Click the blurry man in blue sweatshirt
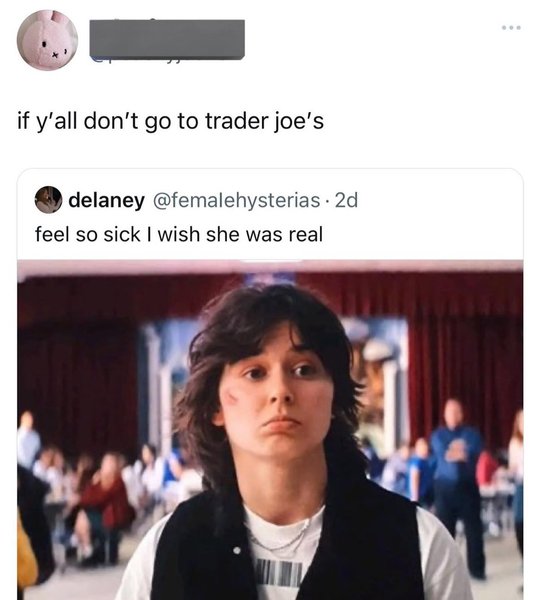This screenshot has width=540, height=600. (455, 478)
